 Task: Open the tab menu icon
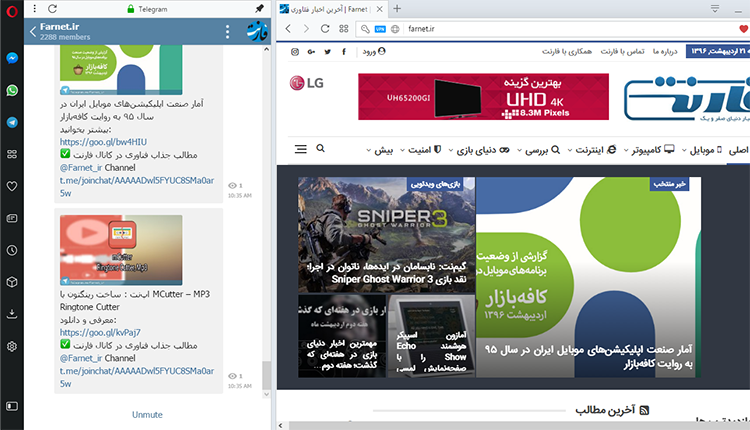coord(715,9)
